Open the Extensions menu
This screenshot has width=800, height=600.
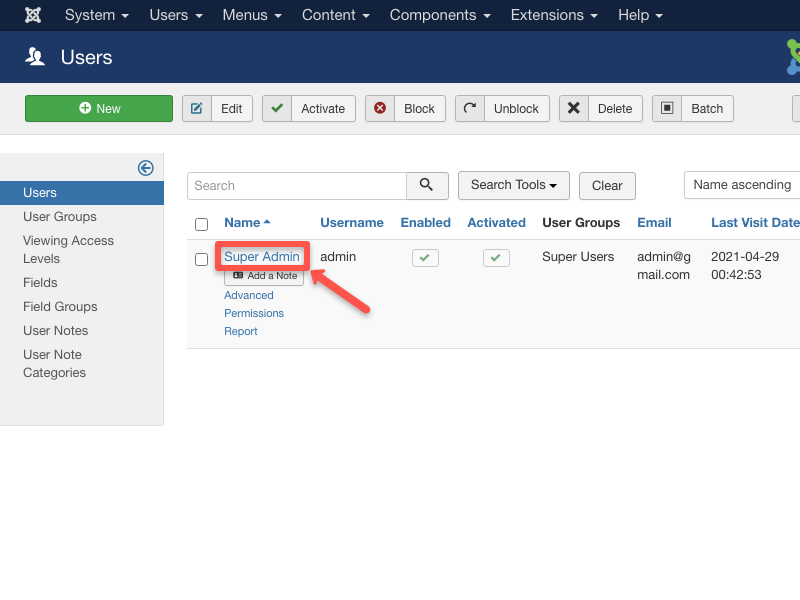[554, 15]
